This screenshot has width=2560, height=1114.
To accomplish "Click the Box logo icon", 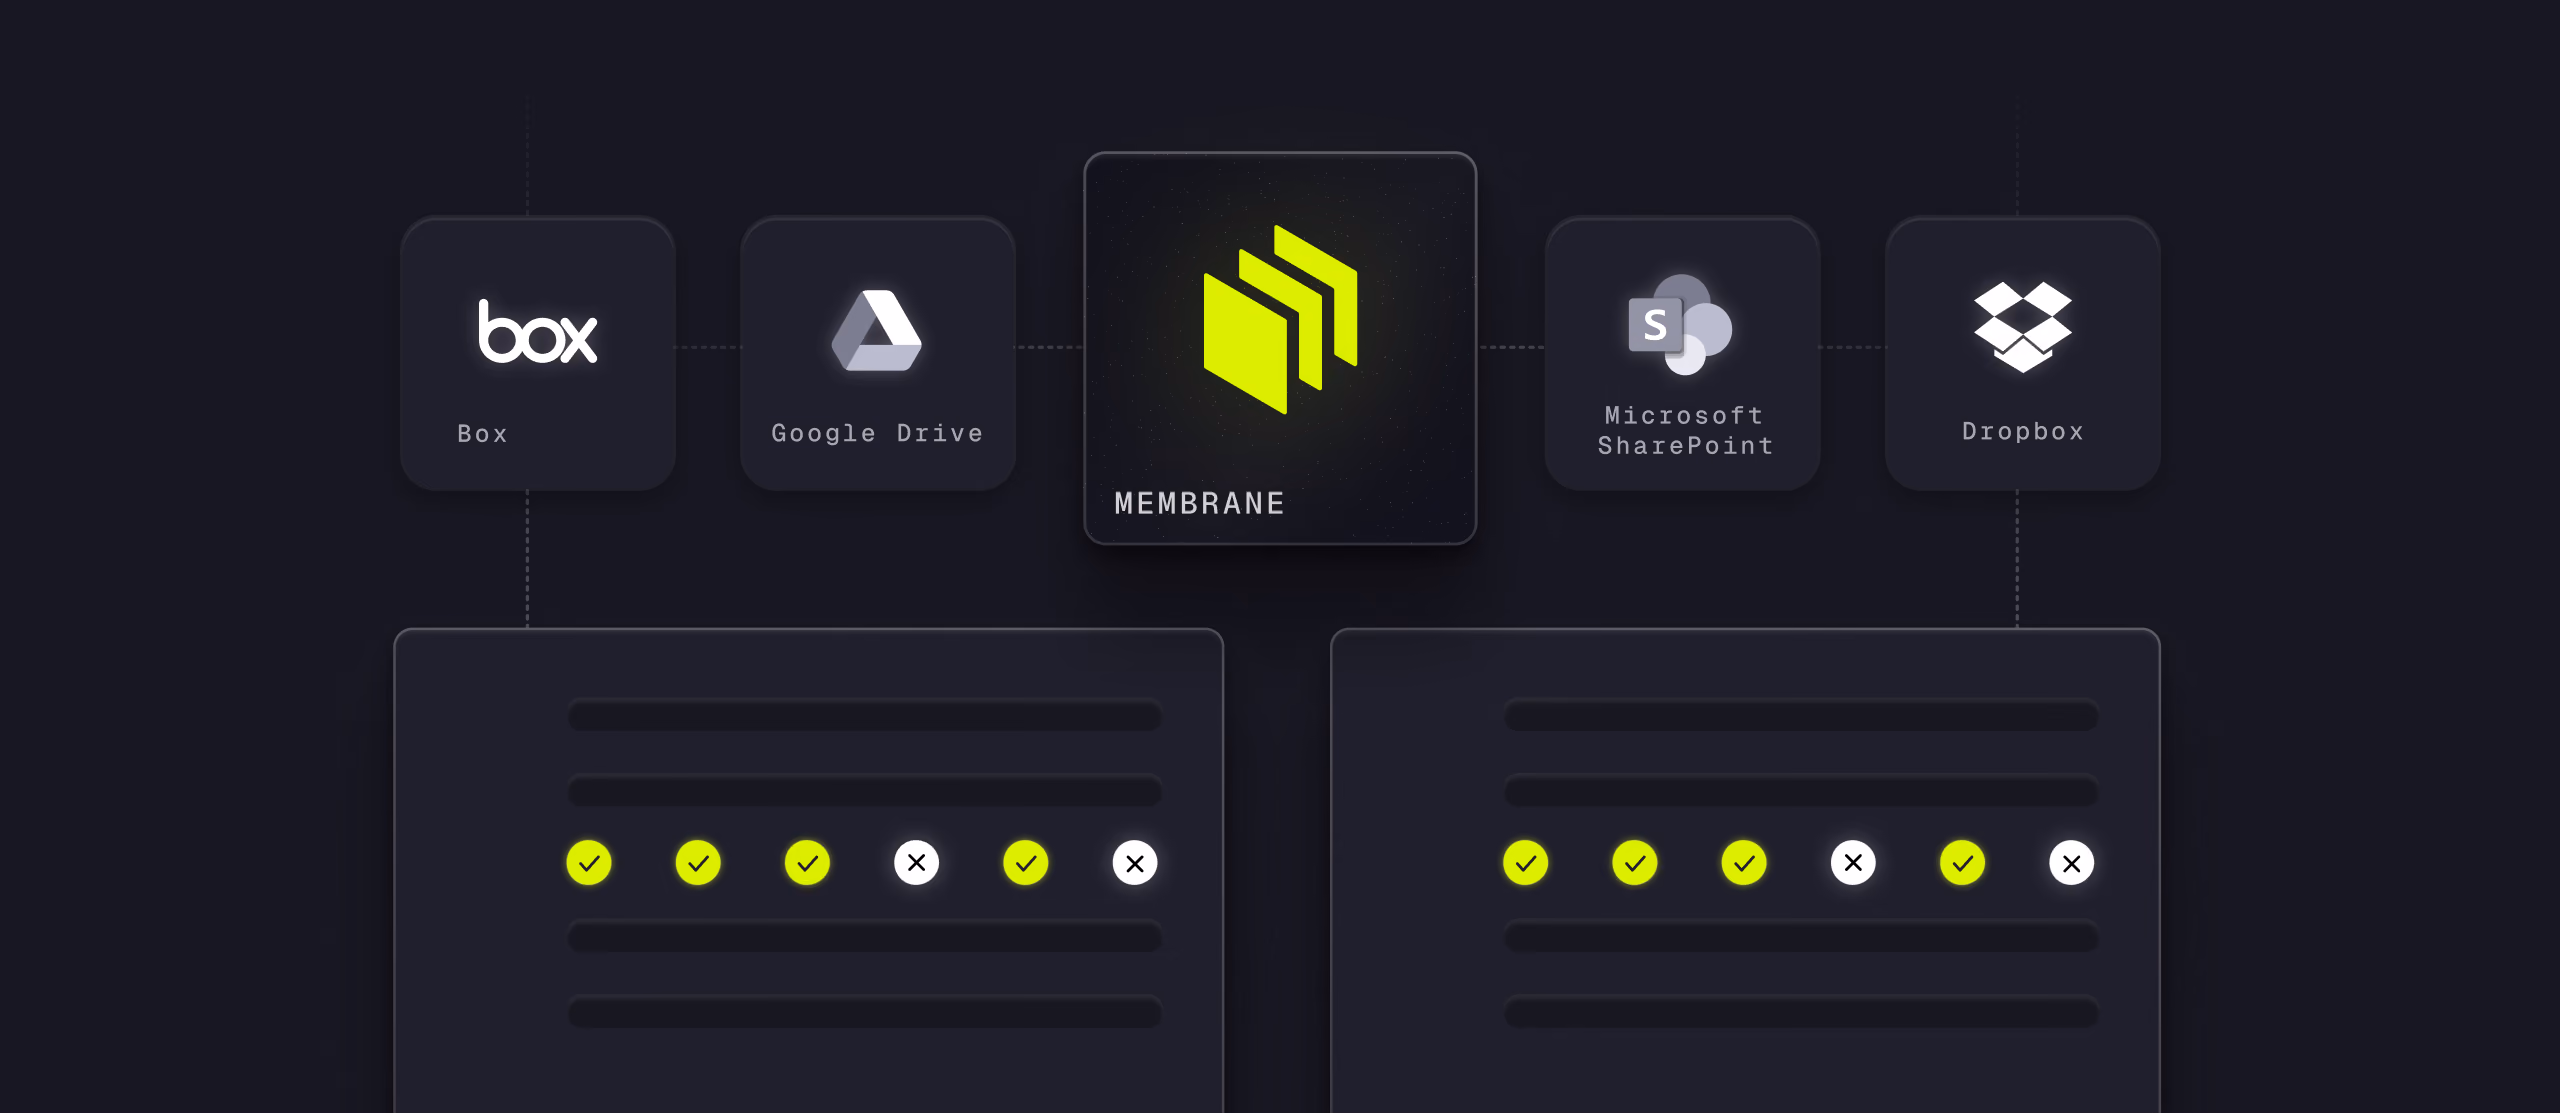I will tap(538, 331).
